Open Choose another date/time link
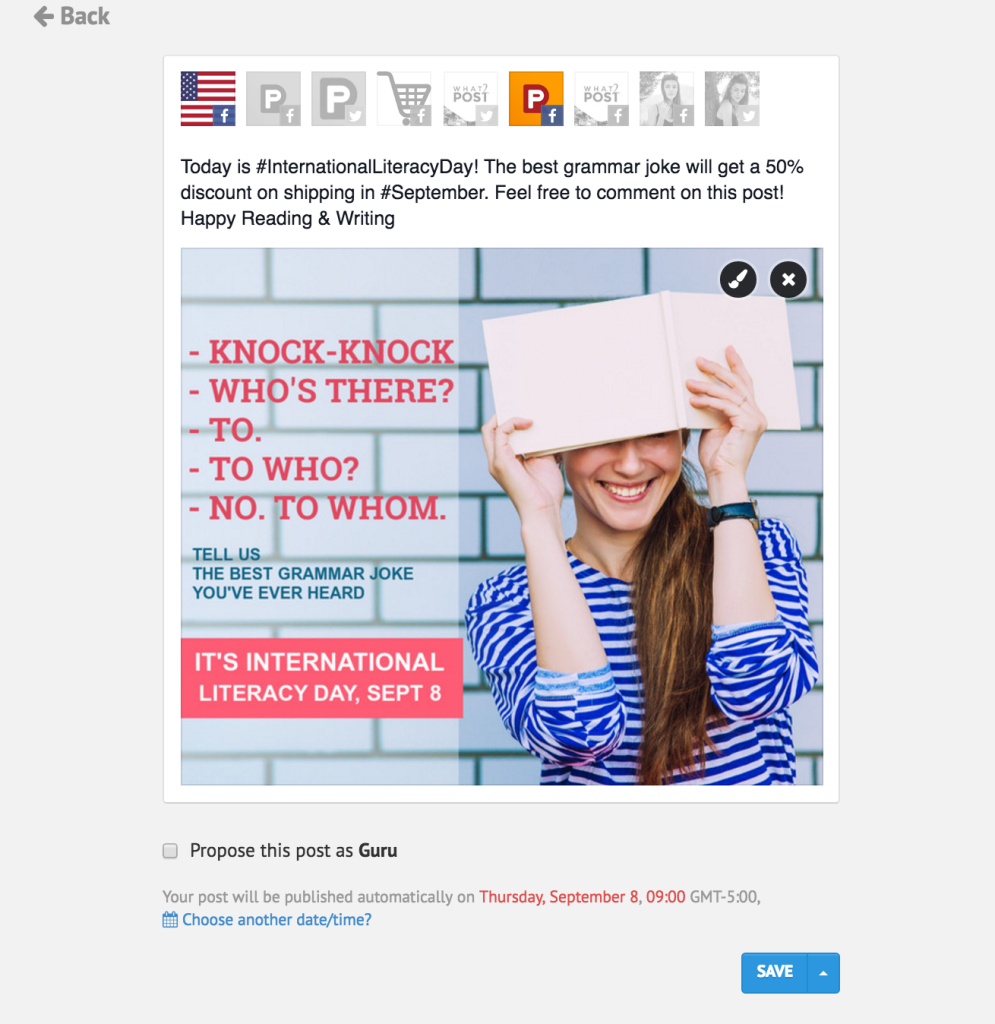 coord(277,920)
